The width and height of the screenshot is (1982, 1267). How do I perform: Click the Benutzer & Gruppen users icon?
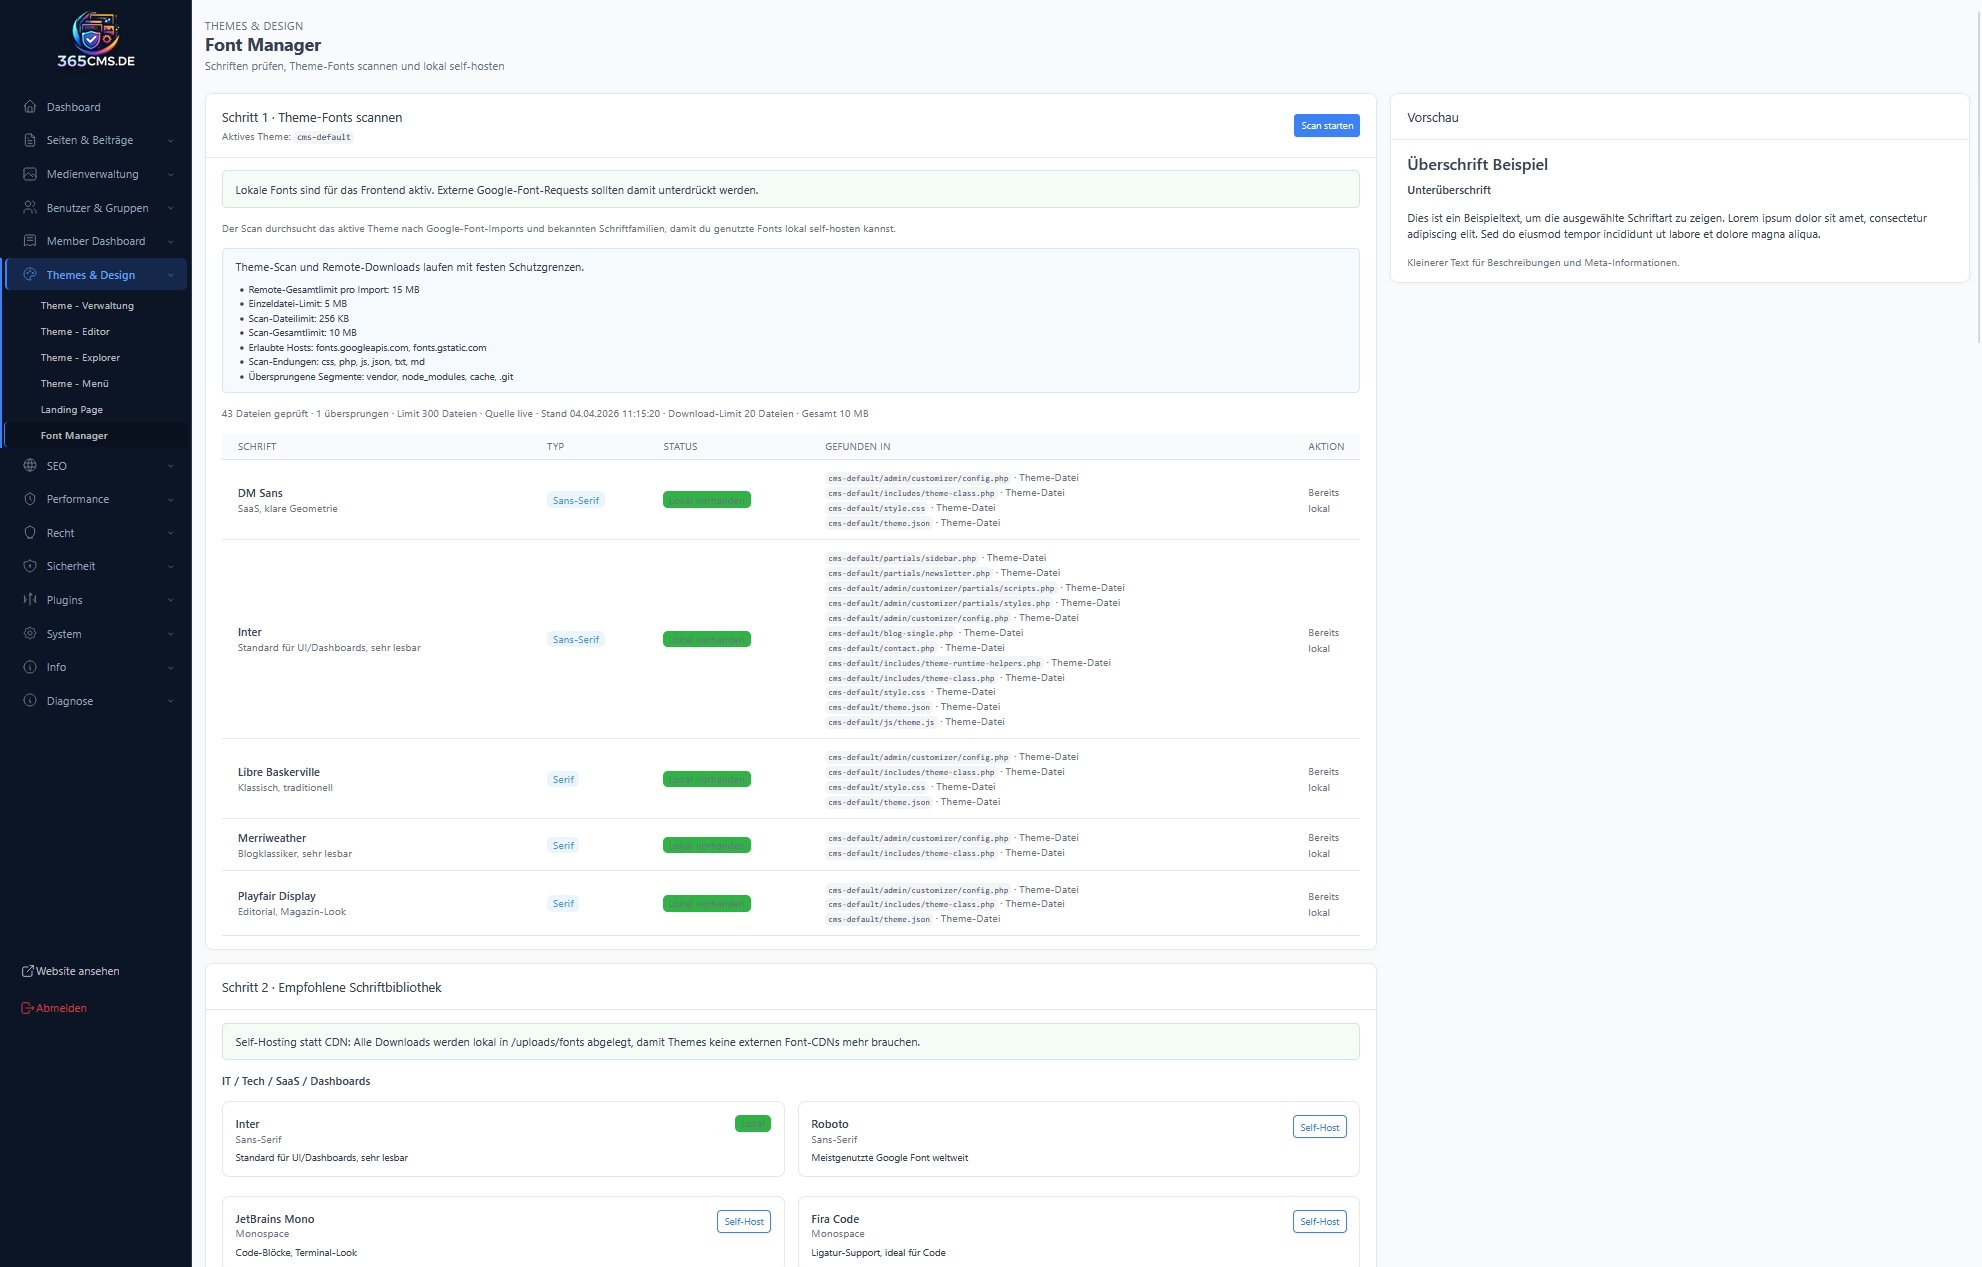30,208
